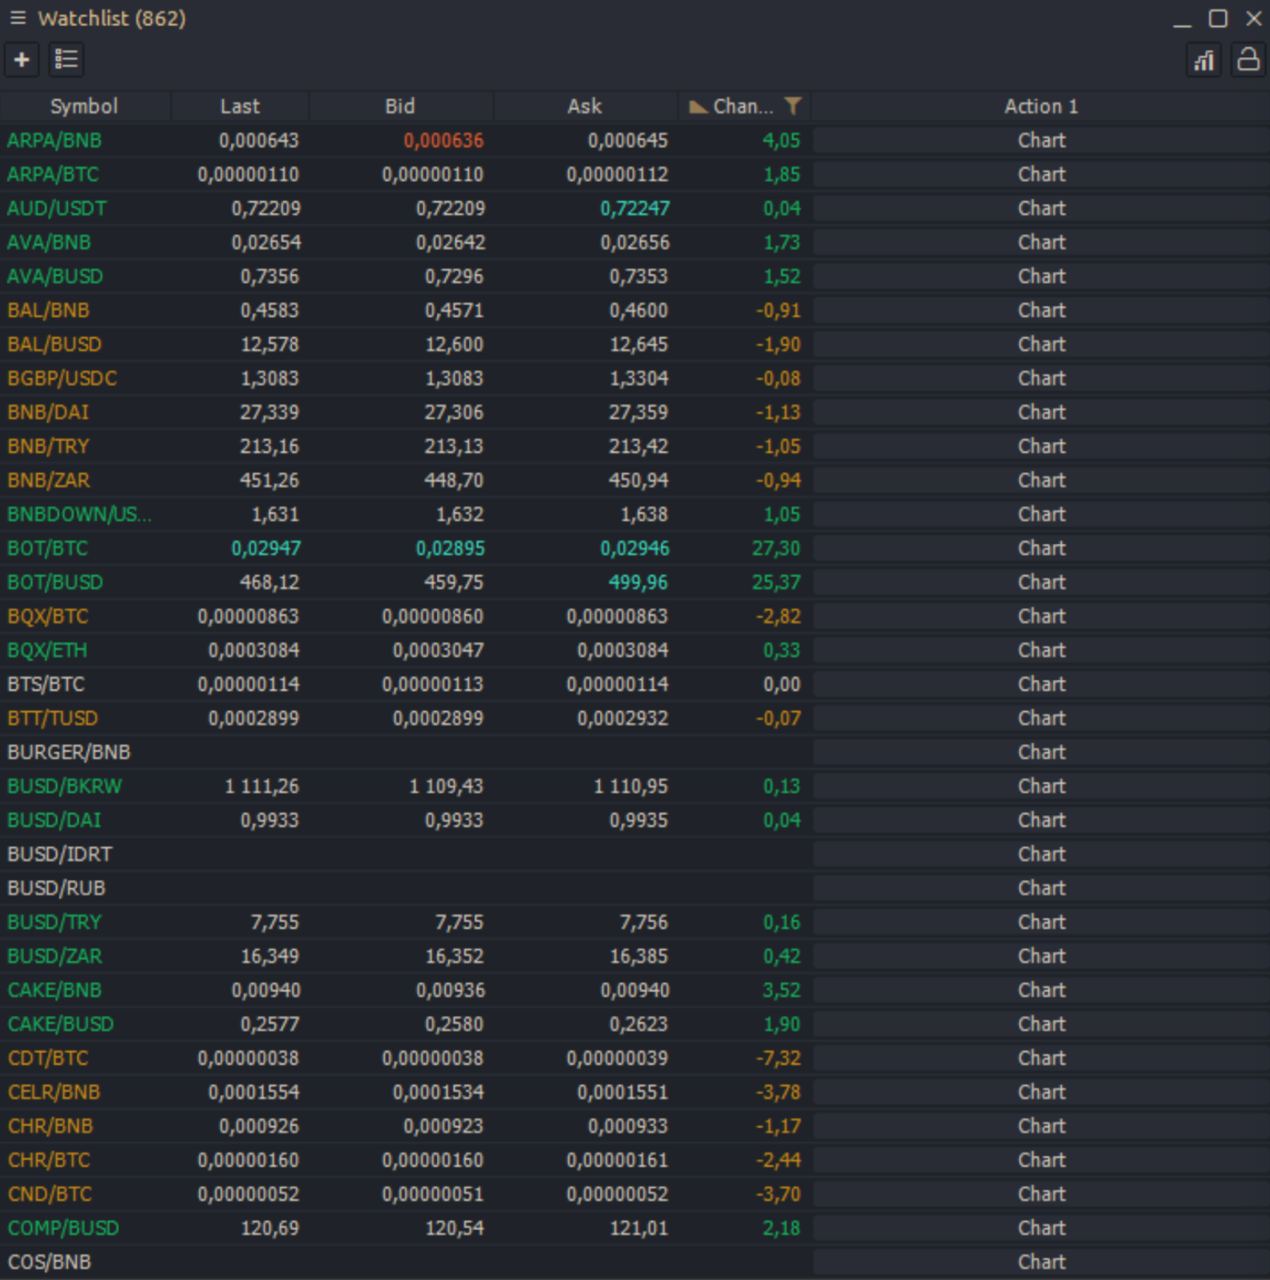Select the BUSD/DAI symbol

pyautogui.click(x=54, y=820)
